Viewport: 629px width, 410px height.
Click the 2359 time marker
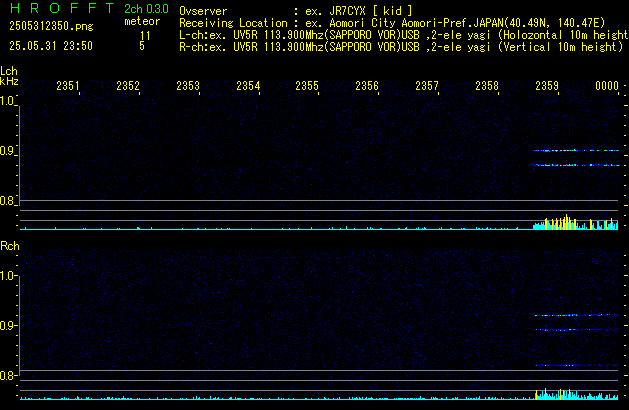pos(547,86)
